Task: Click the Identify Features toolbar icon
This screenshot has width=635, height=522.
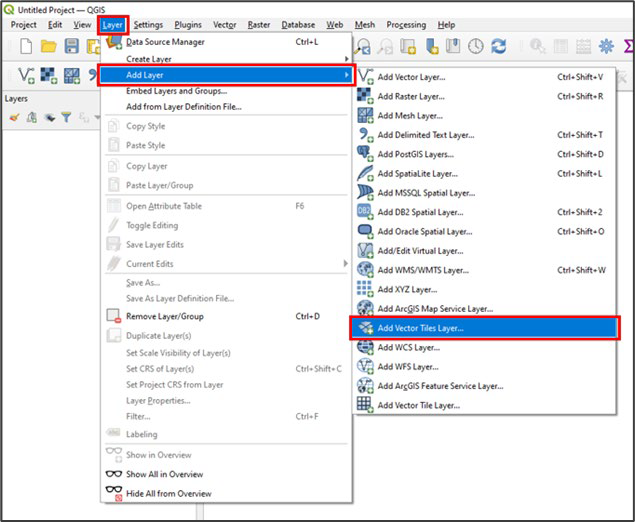Action: [537, 46]
